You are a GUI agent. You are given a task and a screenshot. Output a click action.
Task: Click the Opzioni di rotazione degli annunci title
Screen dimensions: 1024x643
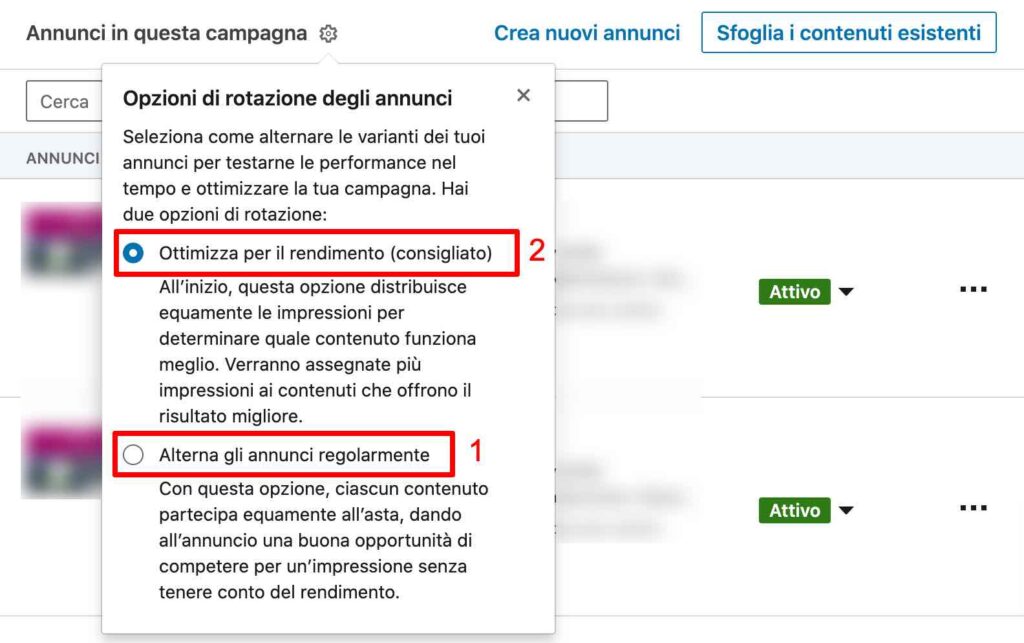[x=287, y=99]
